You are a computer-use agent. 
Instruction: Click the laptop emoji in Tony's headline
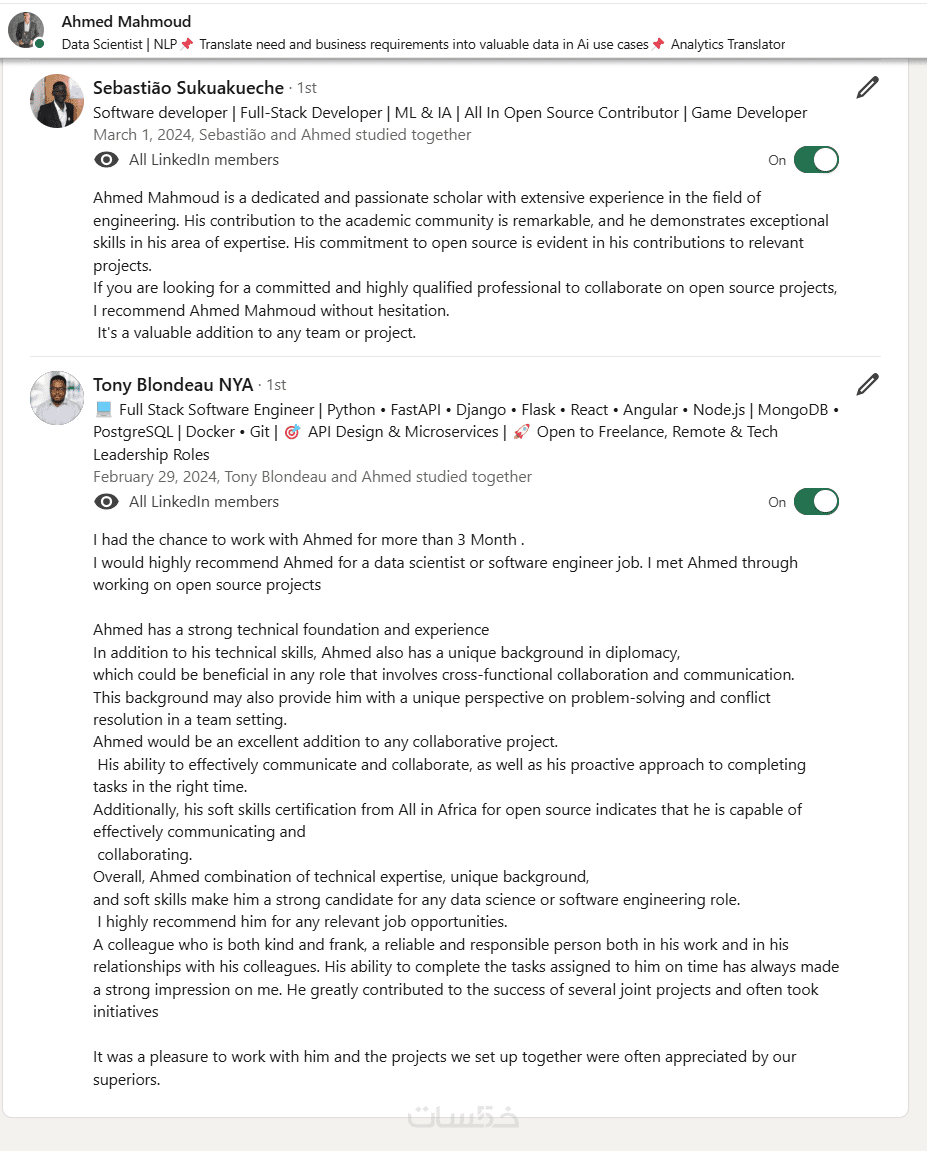click(103, 410)
